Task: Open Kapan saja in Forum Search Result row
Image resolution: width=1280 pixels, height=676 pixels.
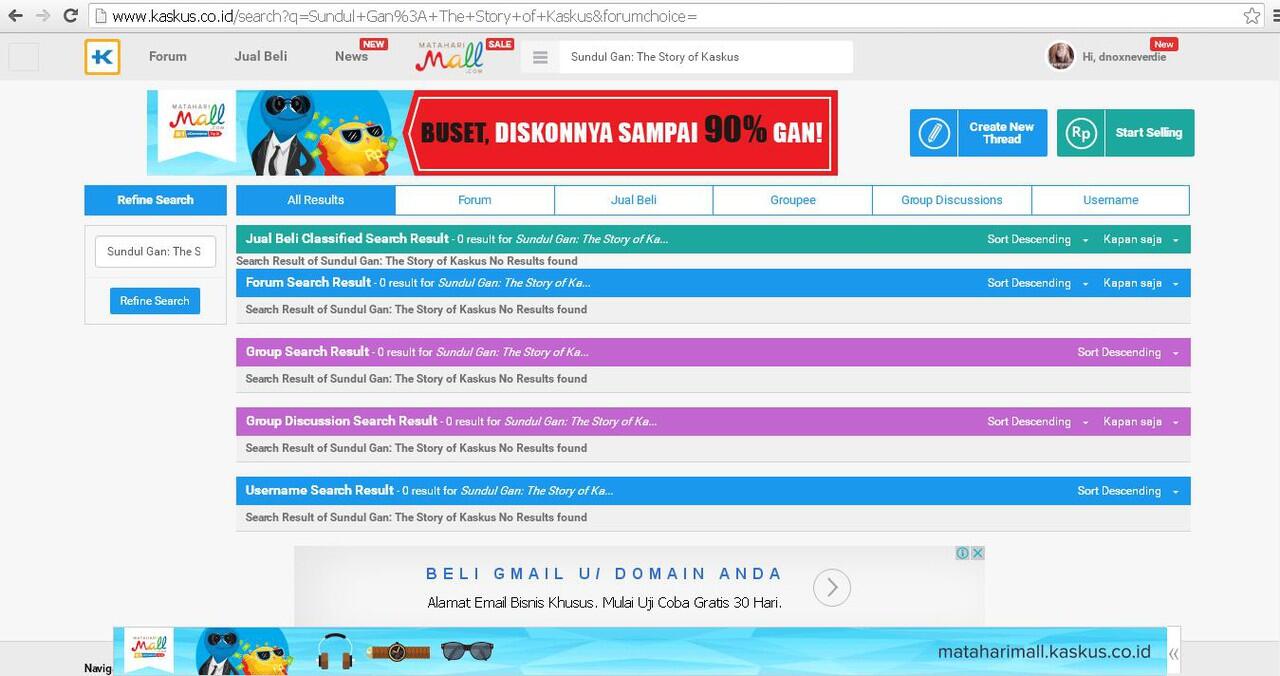Action: click(1141, 284)
